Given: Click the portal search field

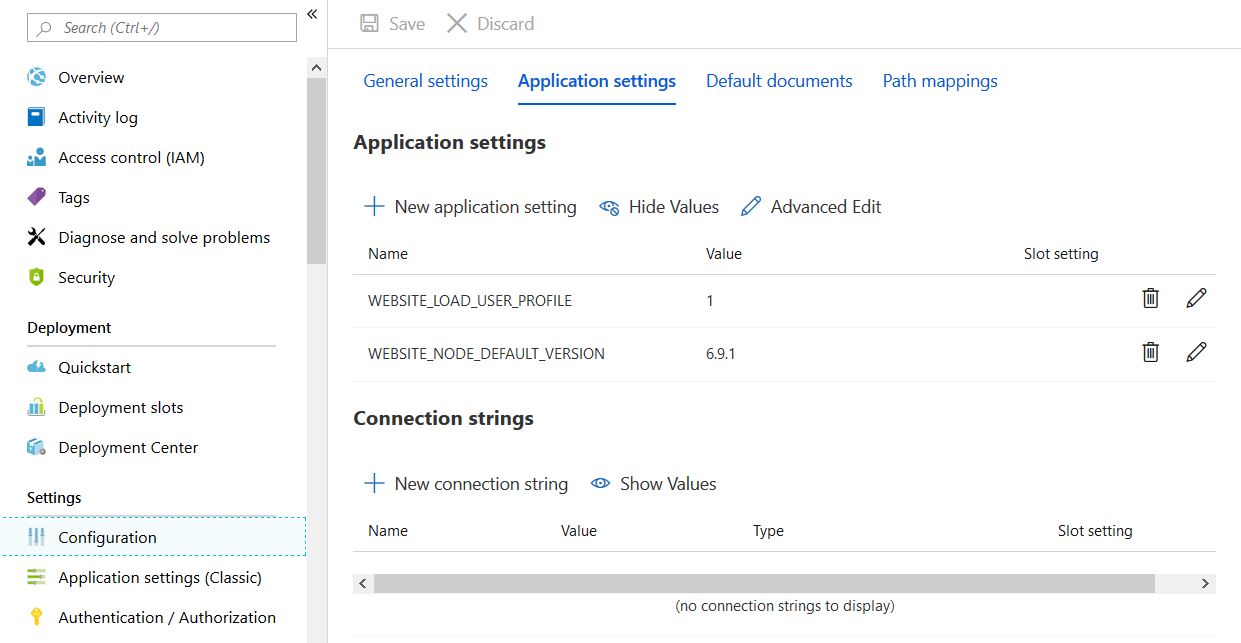Looking at the screenshot, I should click(160, 27).
